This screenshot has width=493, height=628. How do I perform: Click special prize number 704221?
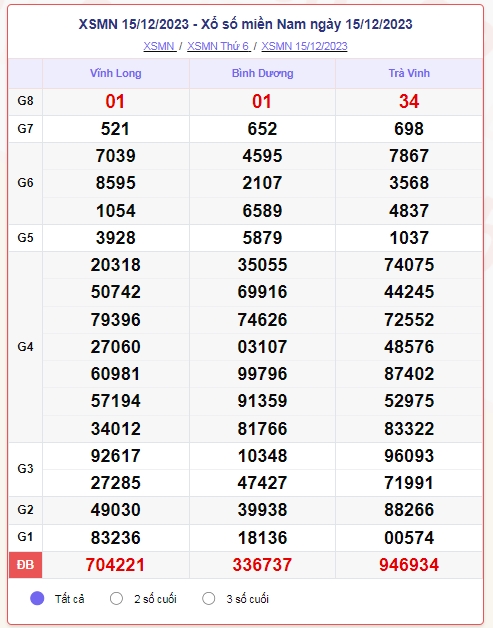coord(115,565)
